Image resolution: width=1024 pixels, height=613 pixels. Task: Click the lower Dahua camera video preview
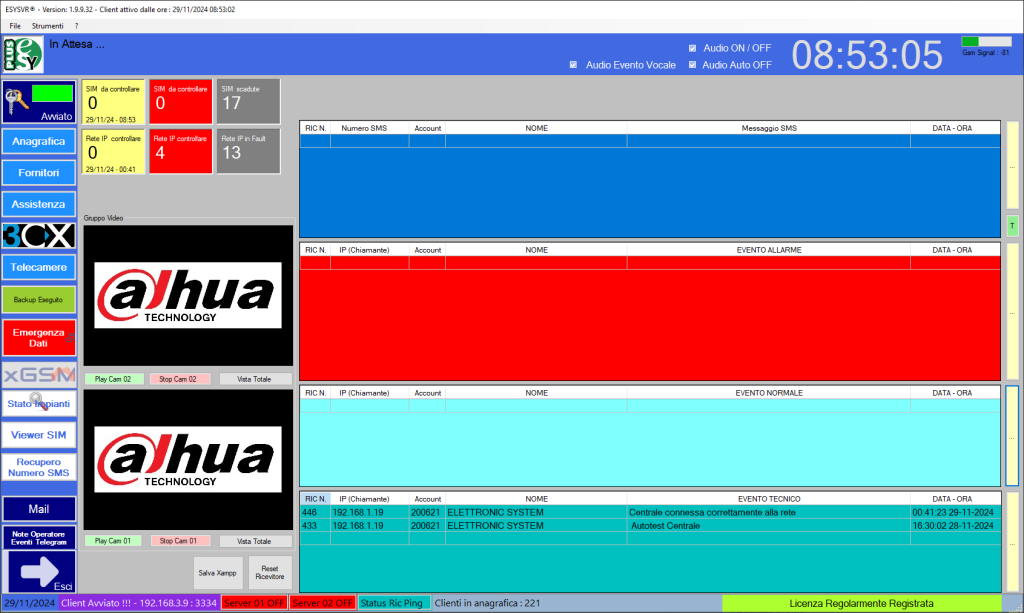pos(188,460)
